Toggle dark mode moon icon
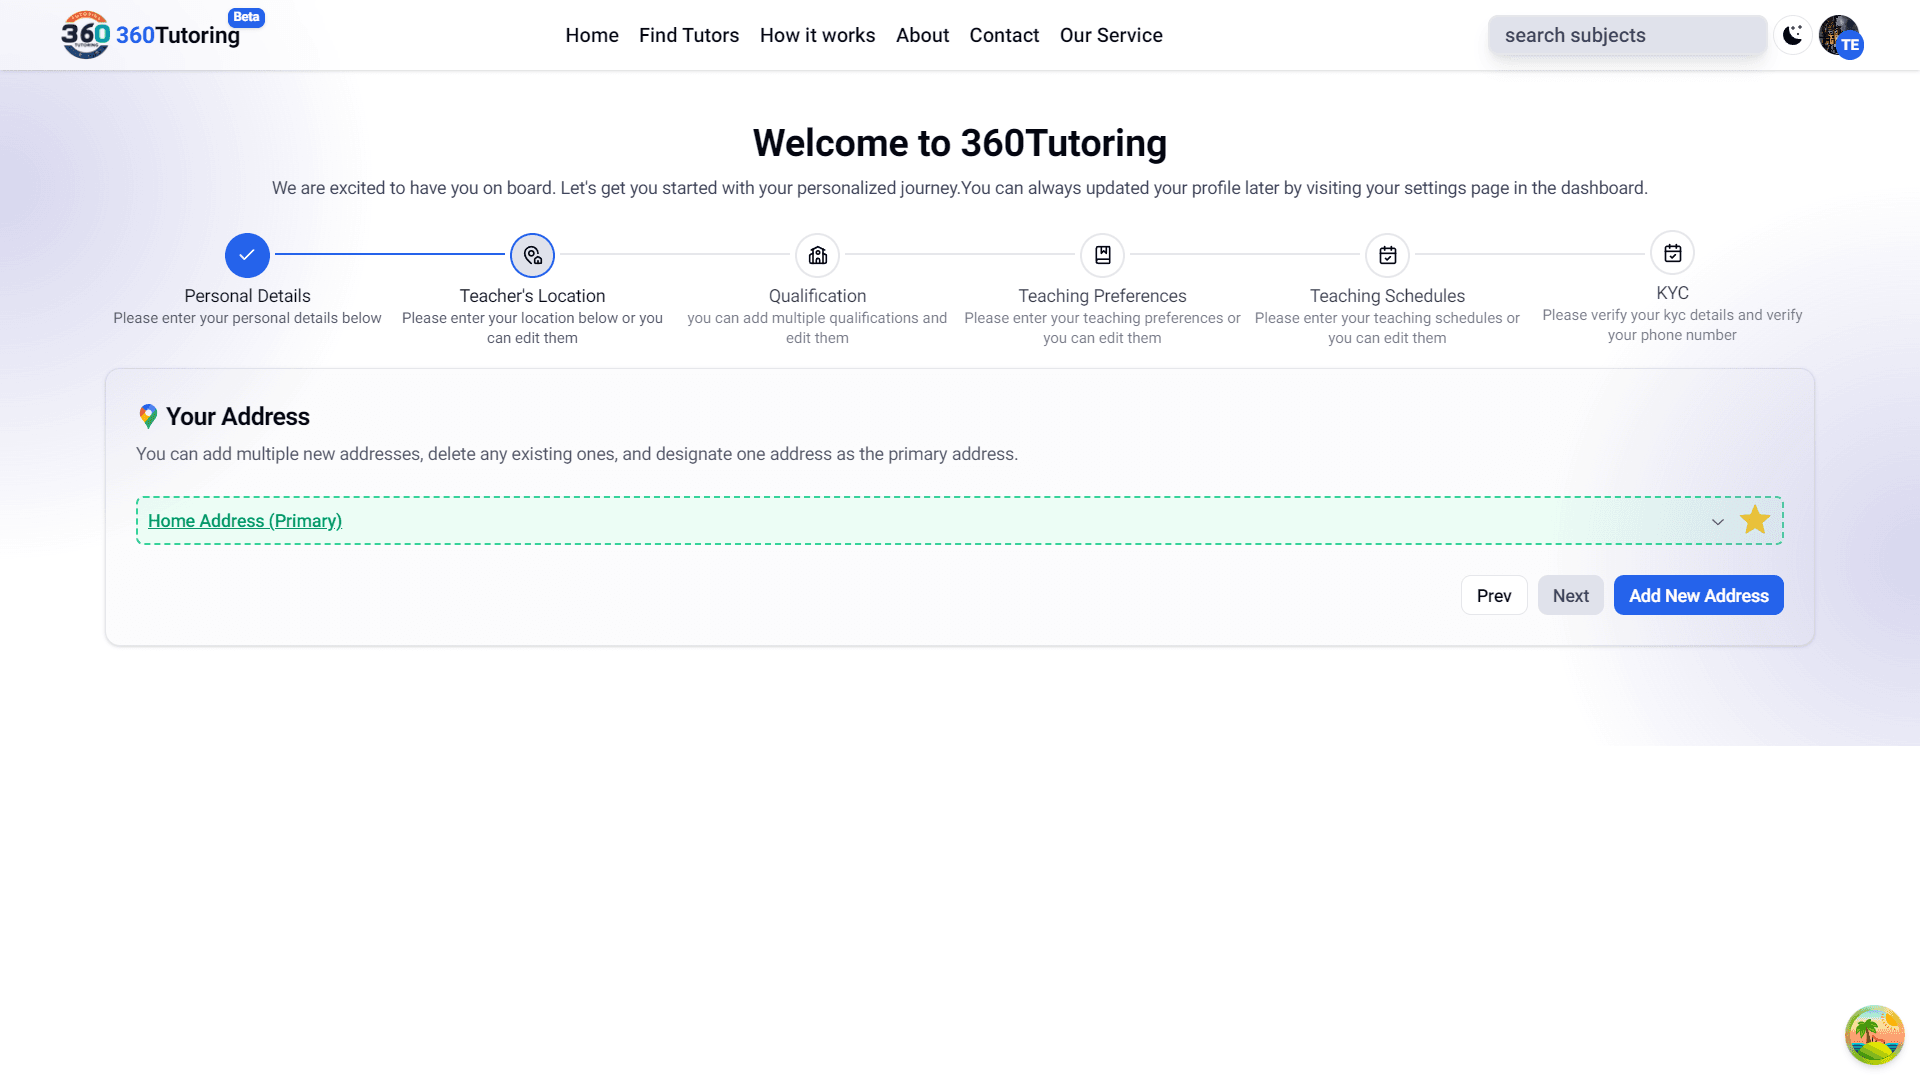Screen dimensions: 1920x1080 tap(1793, 35)
